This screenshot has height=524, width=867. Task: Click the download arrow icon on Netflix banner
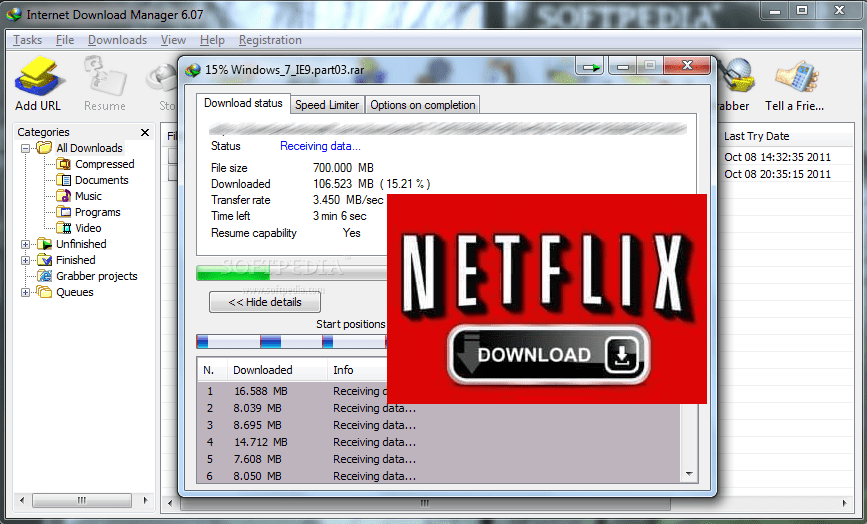(x=622, y=355)
